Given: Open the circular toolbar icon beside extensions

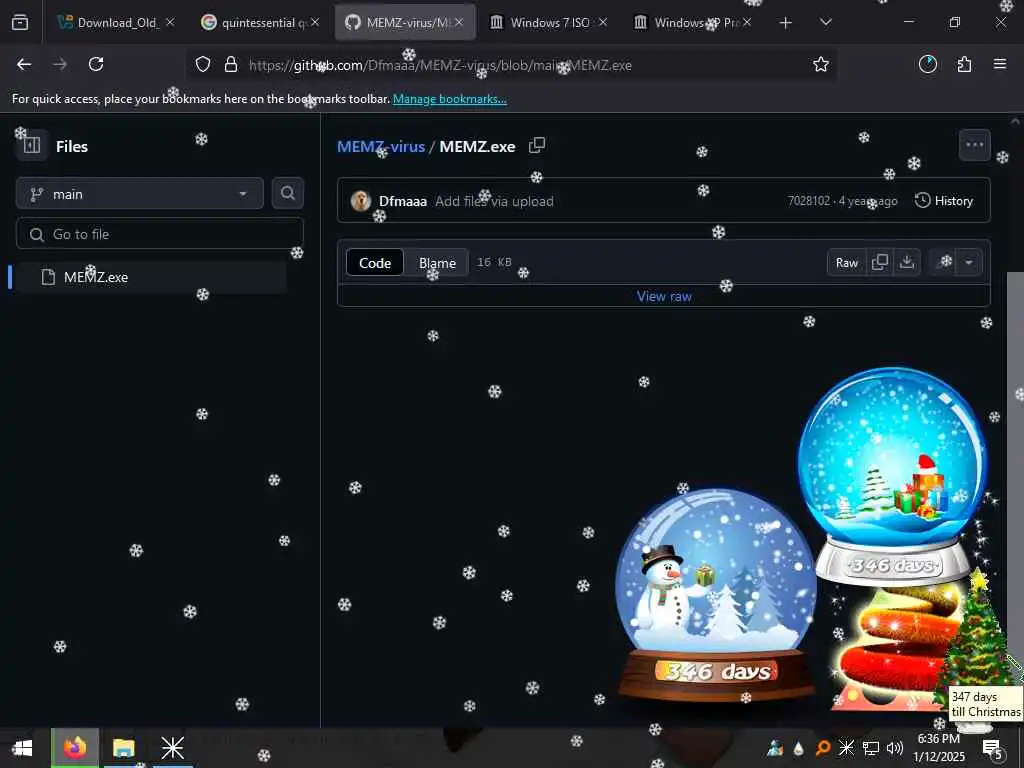Looking at the screenshot, I should [x=928, y=64].
